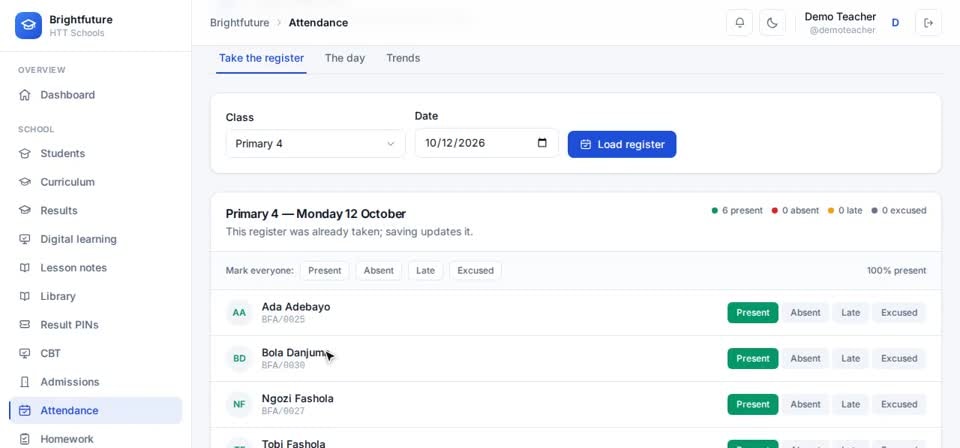
Task: Mark Bola Danjuma as Absent
Action: pos(805,359)
